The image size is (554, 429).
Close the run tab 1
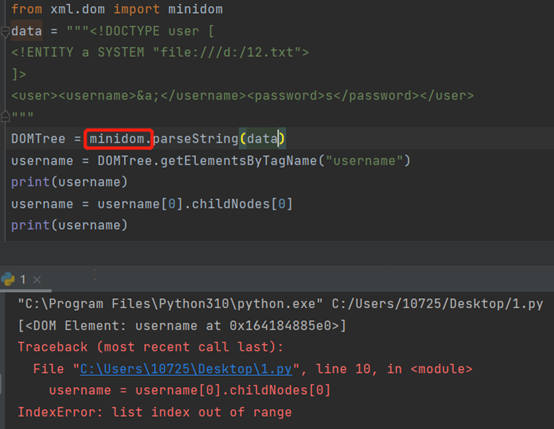pyautogui.click(x=37, y=280)
